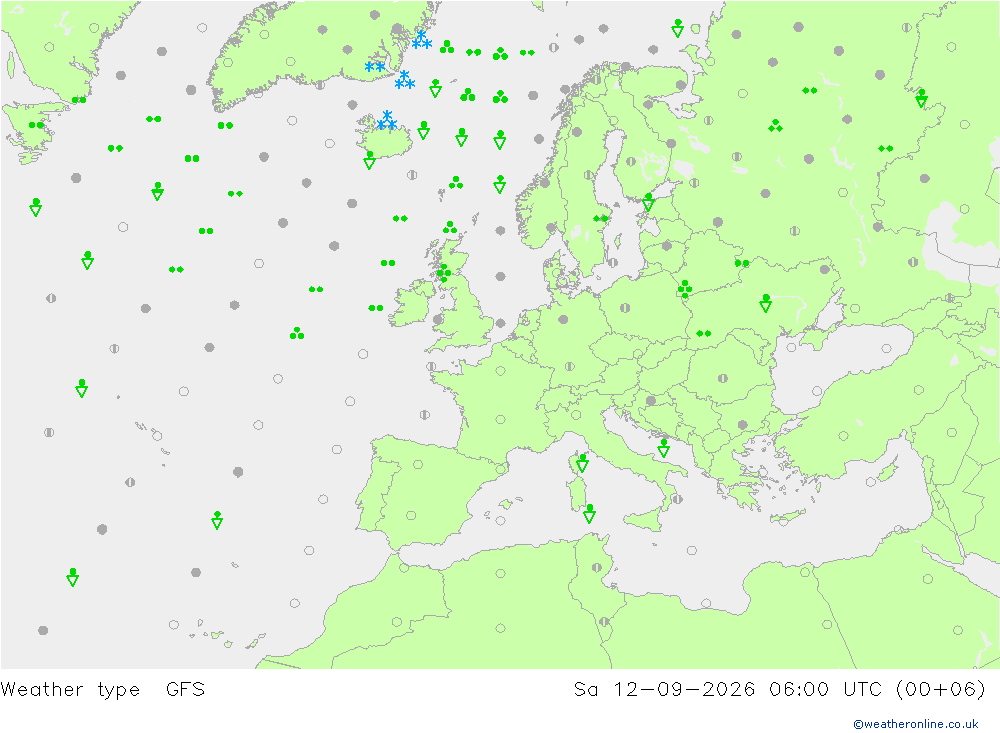The height and width of the screenshot is (733, 1000).
Task: Select the two-dot rain symbol over Romania
Action: coord(703,334)
